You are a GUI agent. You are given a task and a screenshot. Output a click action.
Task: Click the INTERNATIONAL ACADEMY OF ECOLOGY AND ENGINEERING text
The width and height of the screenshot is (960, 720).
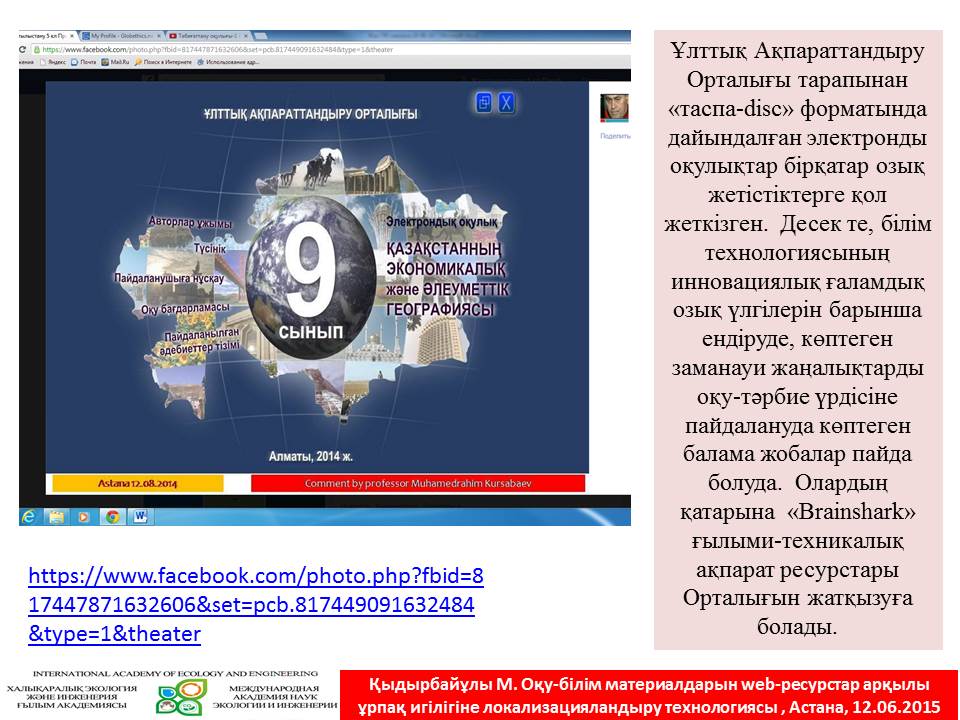pyautogui.click(x=175, y=673)
